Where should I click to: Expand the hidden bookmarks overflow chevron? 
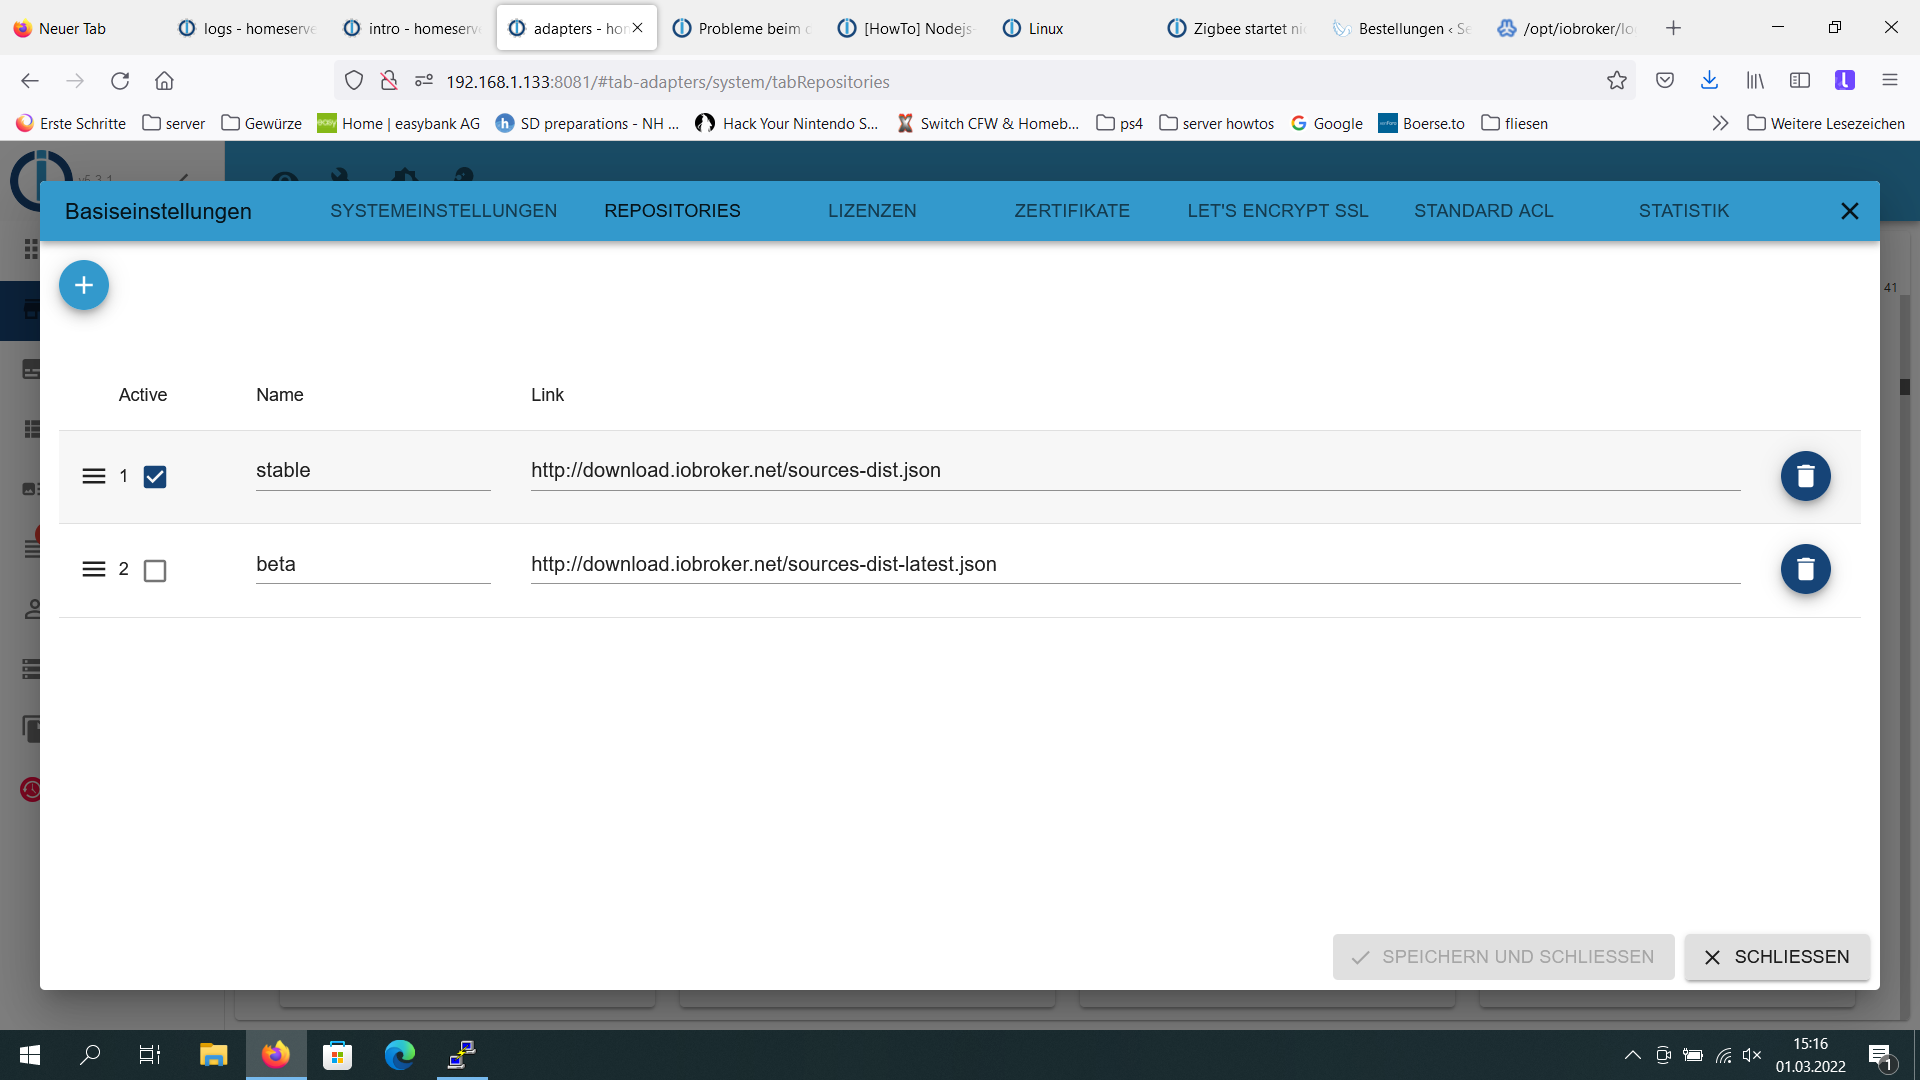coord(1720,123)
